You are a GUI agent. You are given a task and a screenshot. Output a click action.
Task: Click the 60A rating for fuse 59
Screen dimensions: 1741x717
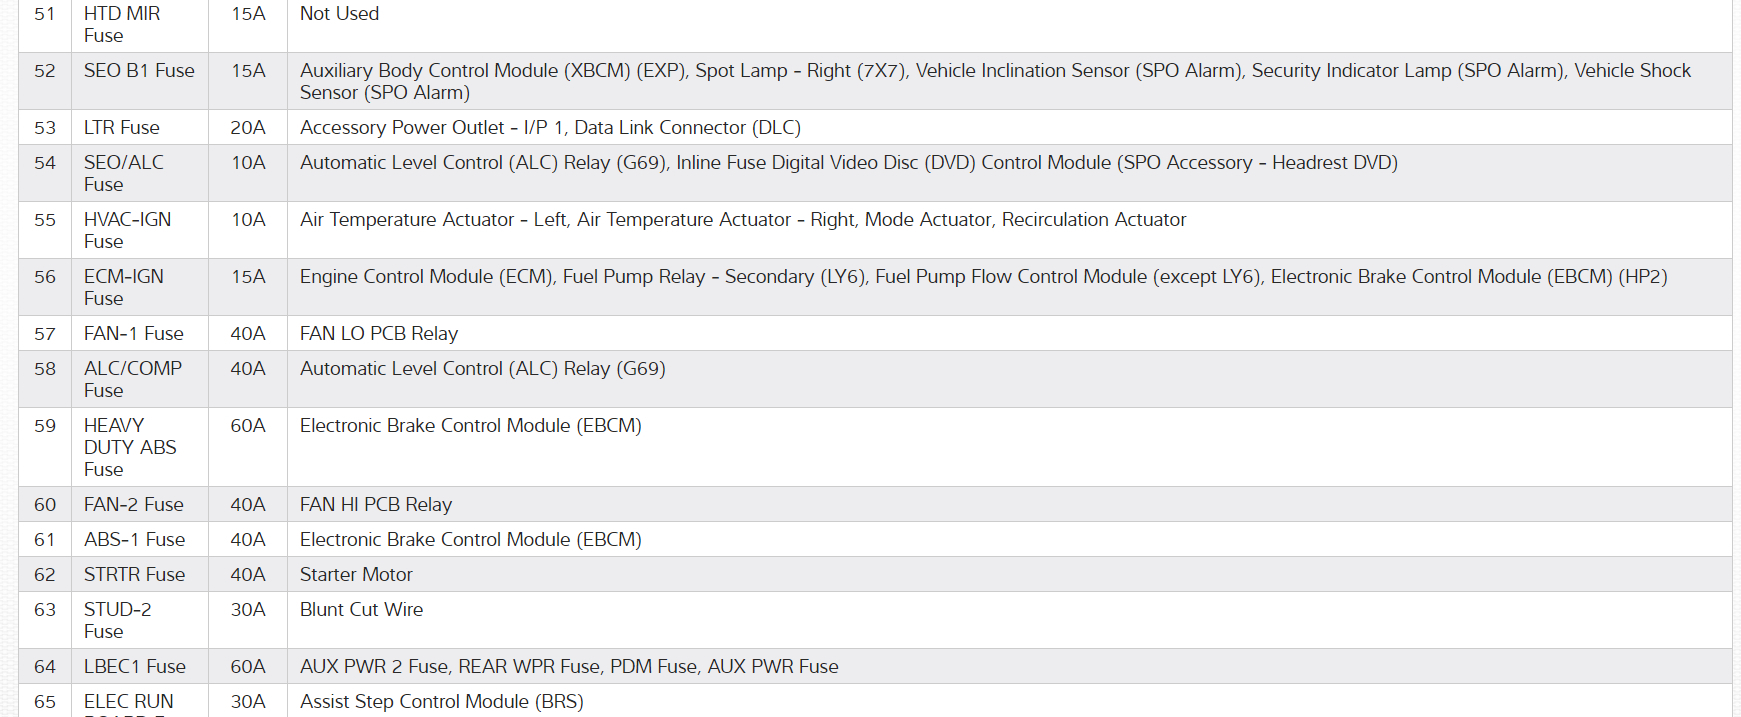coord(248,426)
